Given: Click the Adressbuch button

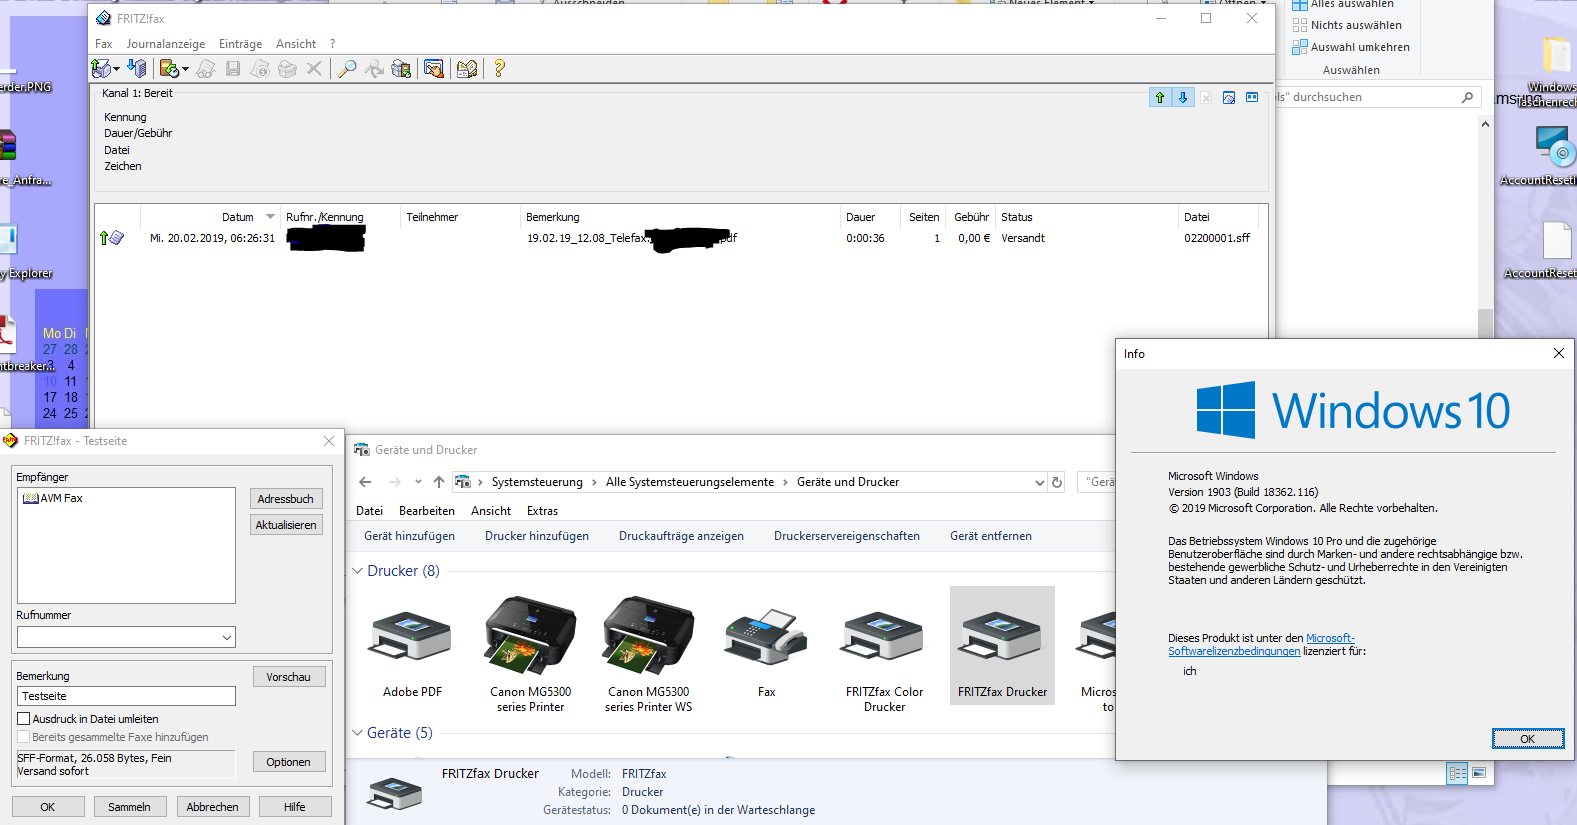Looking at the screenshot, I should click(x=286, y=499).
